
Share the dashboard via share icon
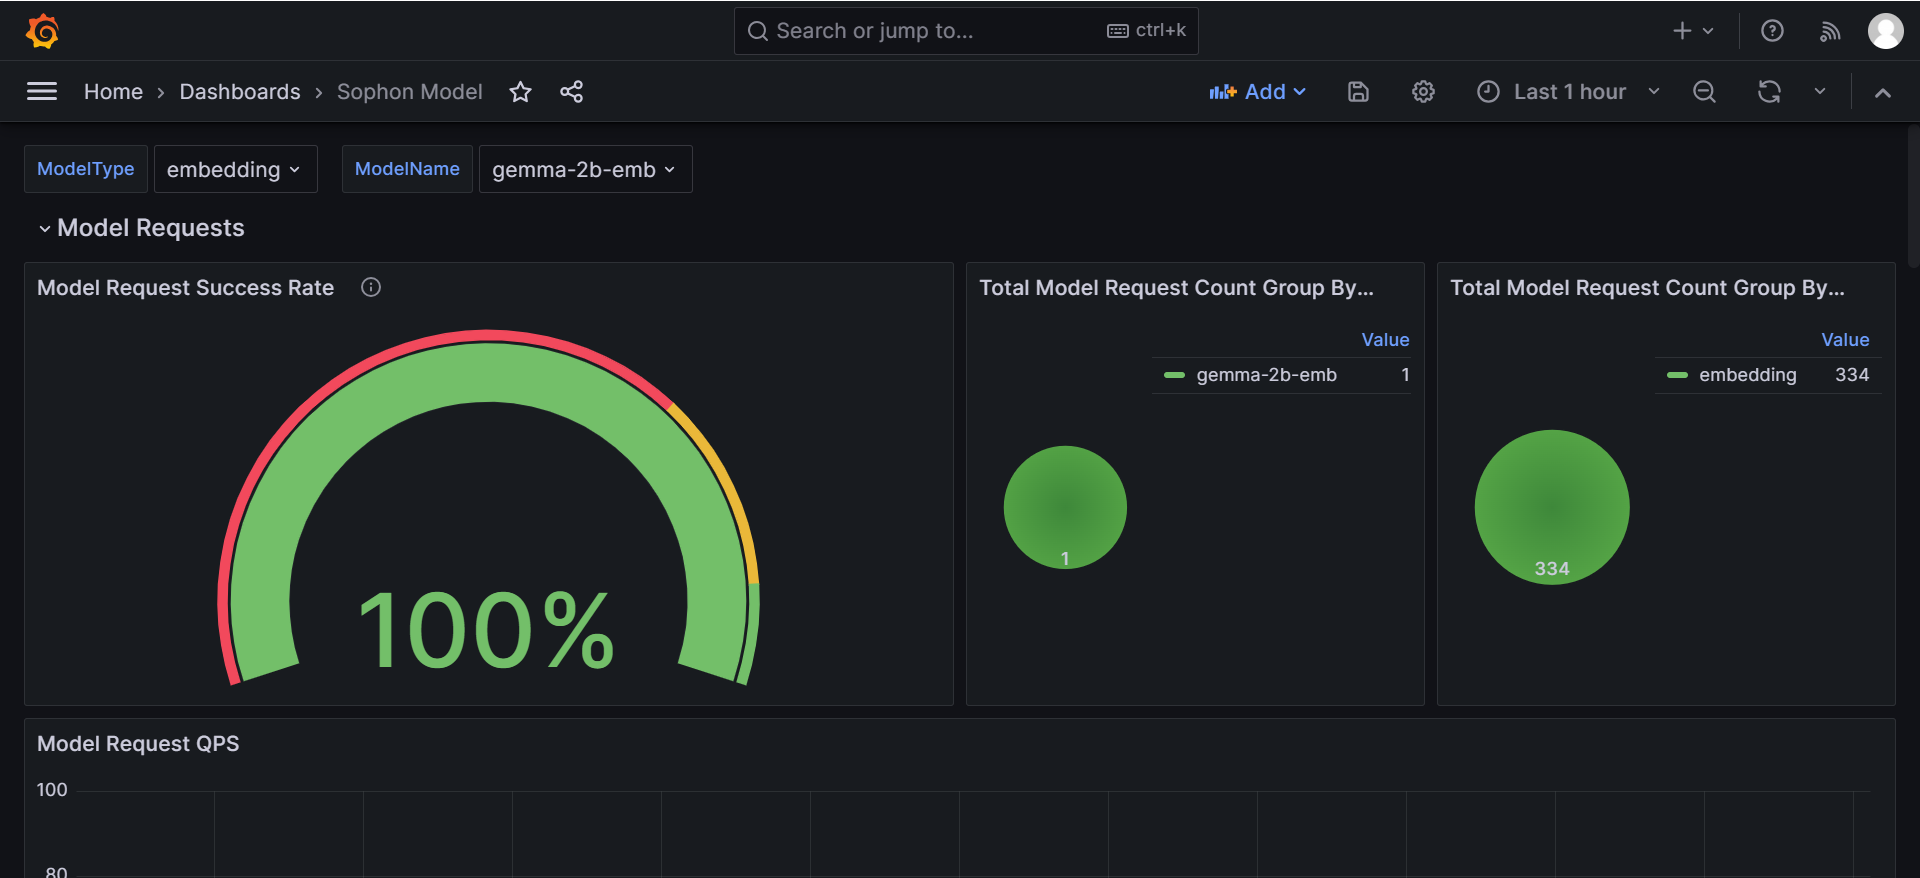(x=571, y=92)
